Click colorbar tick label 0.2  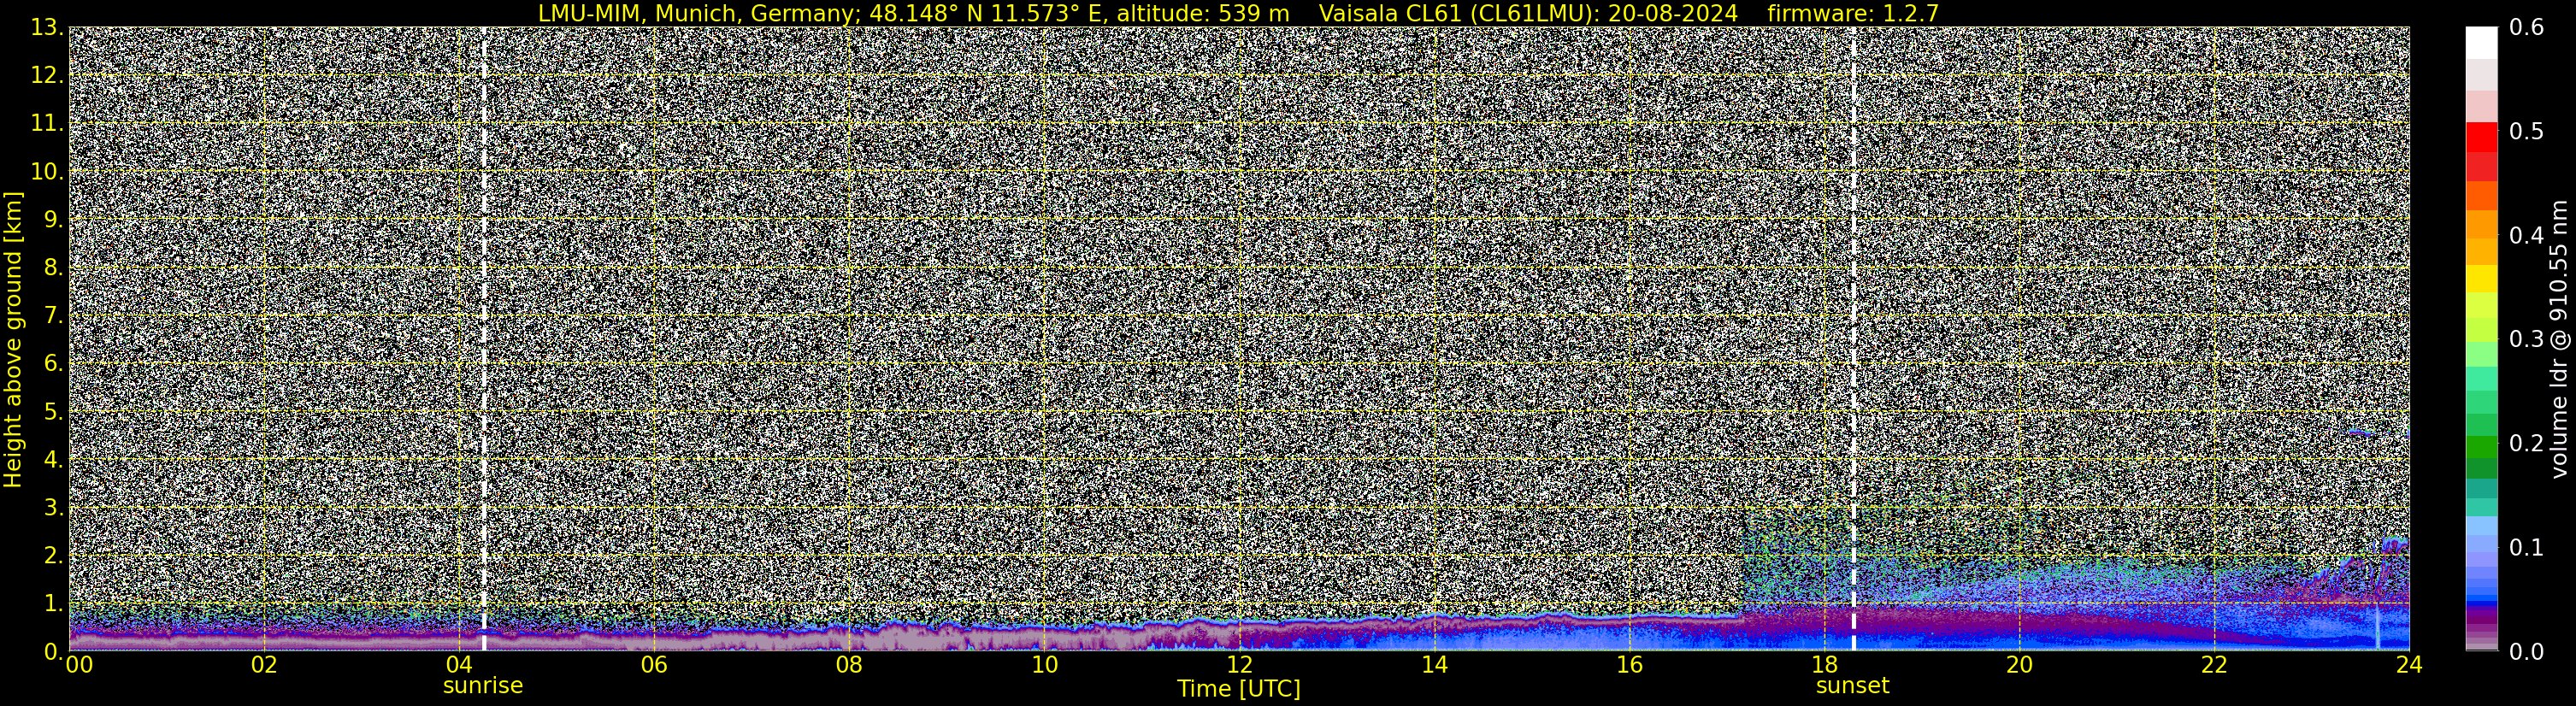[x=2527, y=443]
